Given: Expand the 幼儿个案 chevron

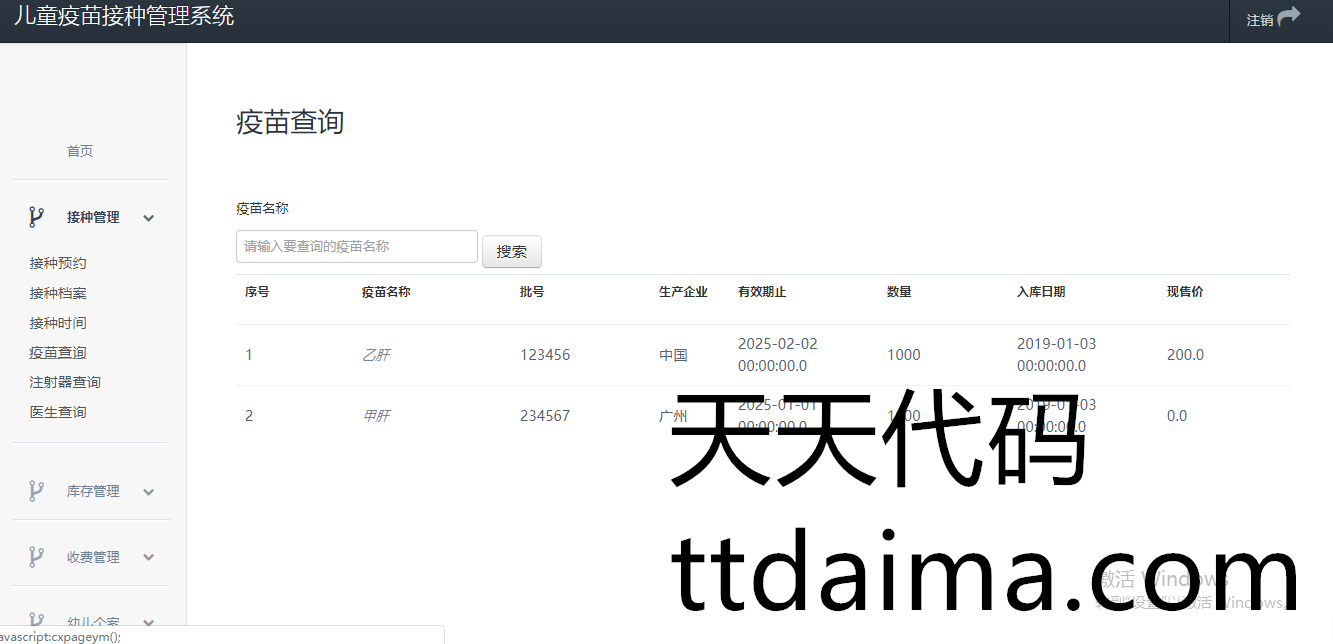Looking at the screenshot, I should coord(149,622).
